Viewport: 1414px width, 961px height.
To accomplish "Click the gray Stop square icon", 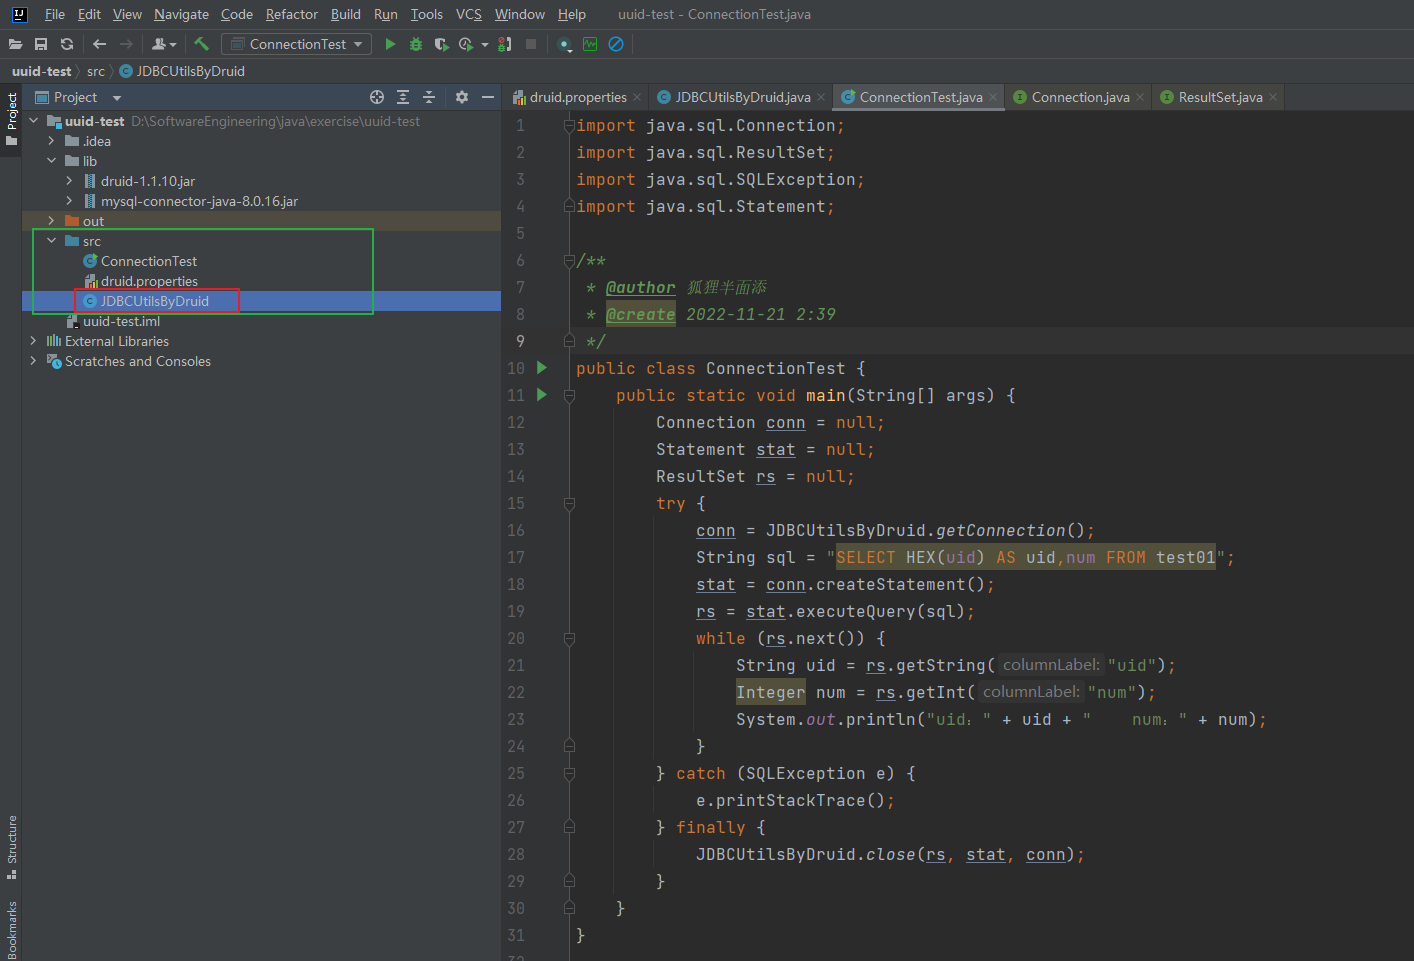I will click(531, 44).
